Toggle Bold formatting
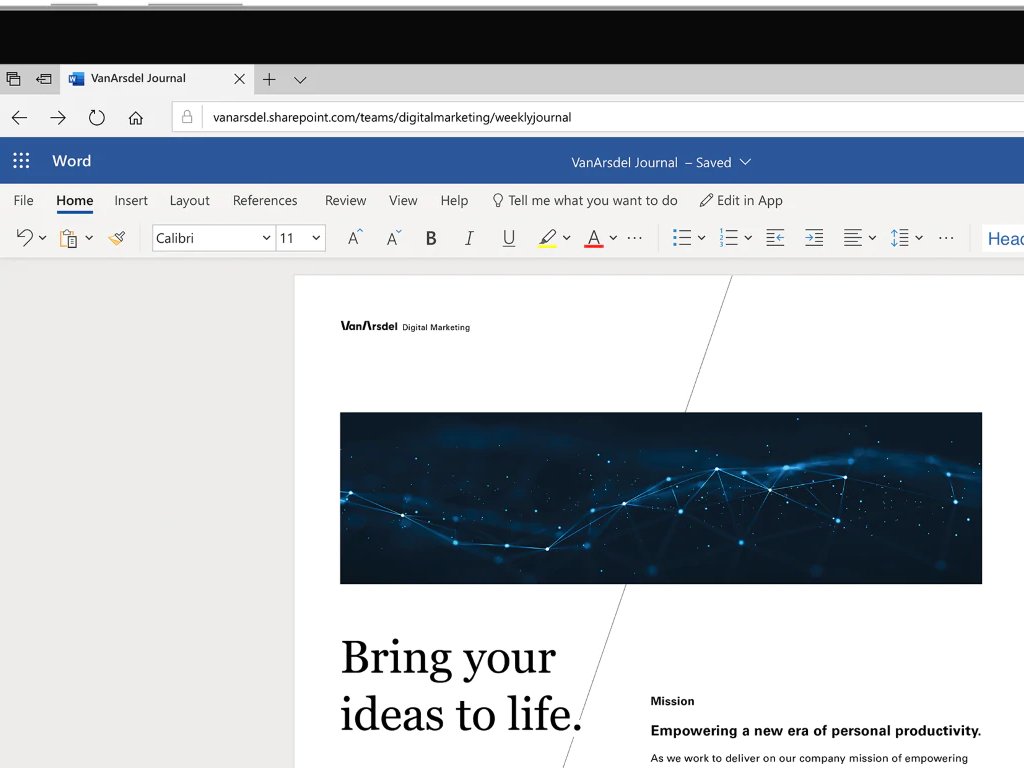 431,238
